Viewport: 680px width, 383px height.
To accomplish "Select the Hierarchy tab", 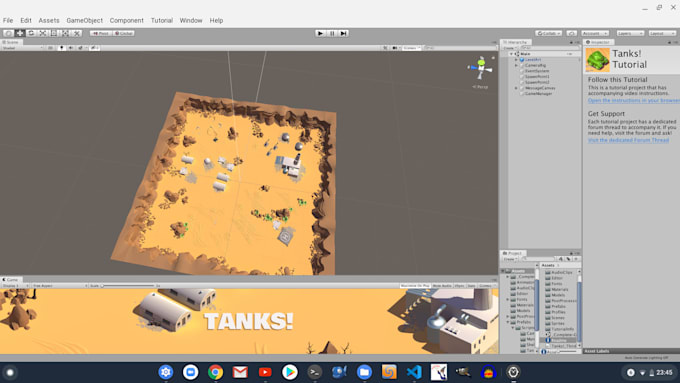I will [x=516, y=42].
